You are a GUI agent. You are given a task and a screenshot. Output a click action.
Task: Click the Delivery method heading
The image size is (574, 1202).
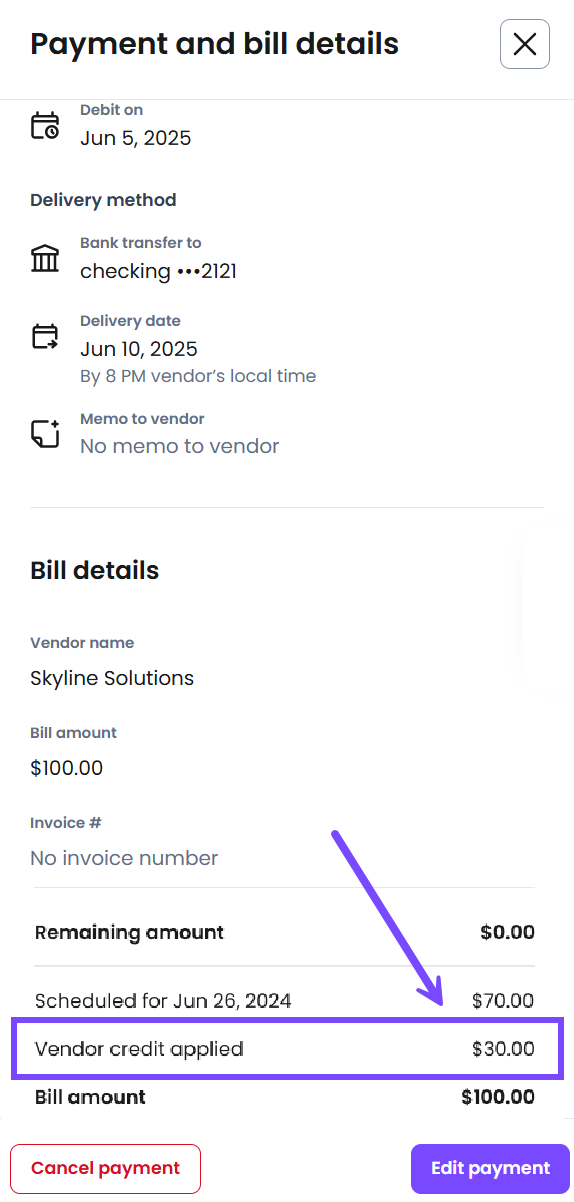[103, 200]
